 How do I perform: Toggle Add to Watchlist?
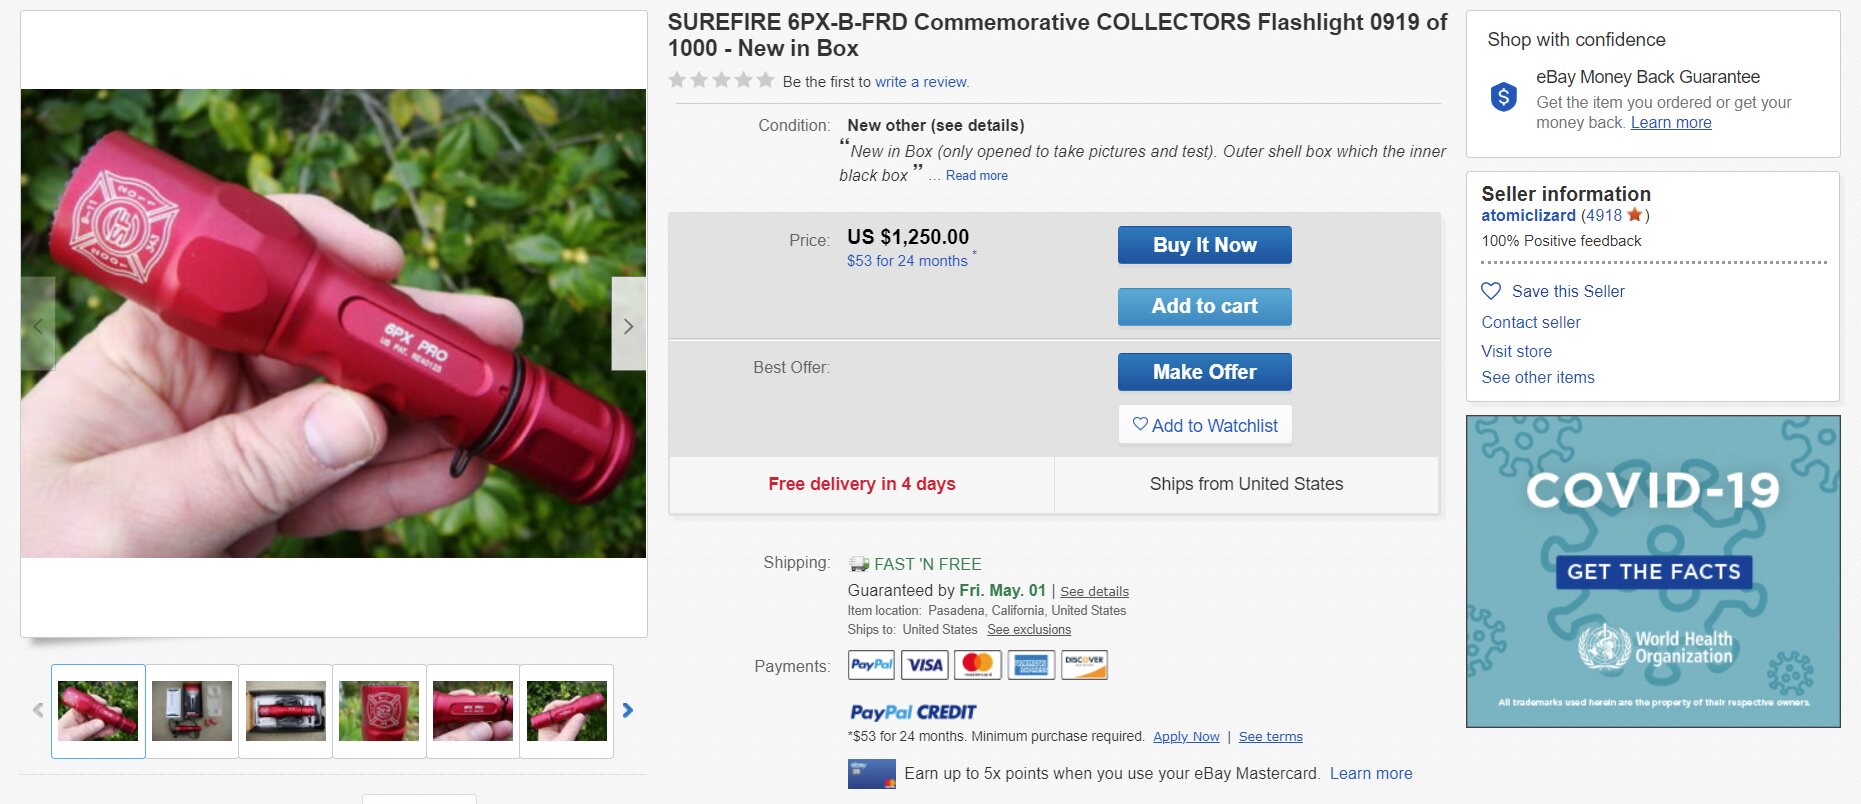pyautogui.click(x=1204, y=425)
